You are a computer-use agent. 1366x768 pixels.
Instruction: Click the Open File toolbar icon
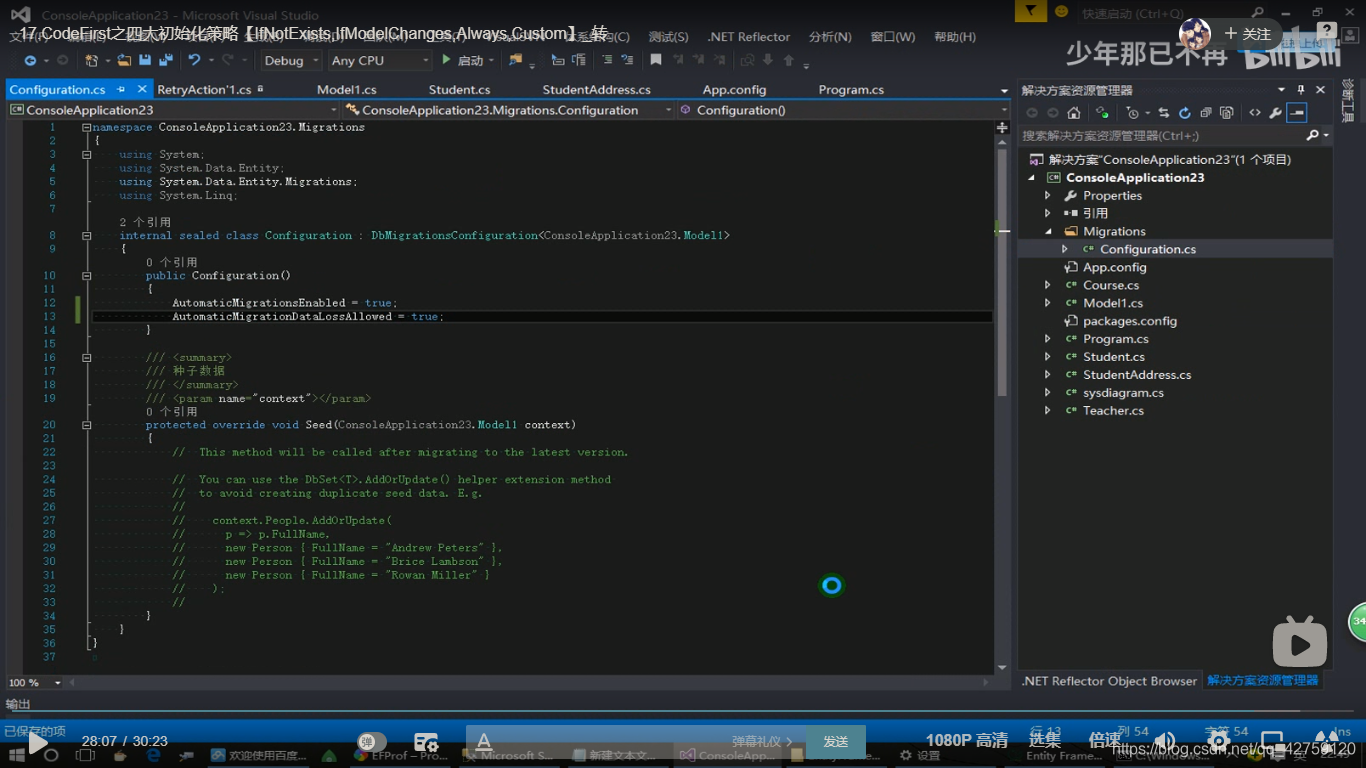[124, 60]
